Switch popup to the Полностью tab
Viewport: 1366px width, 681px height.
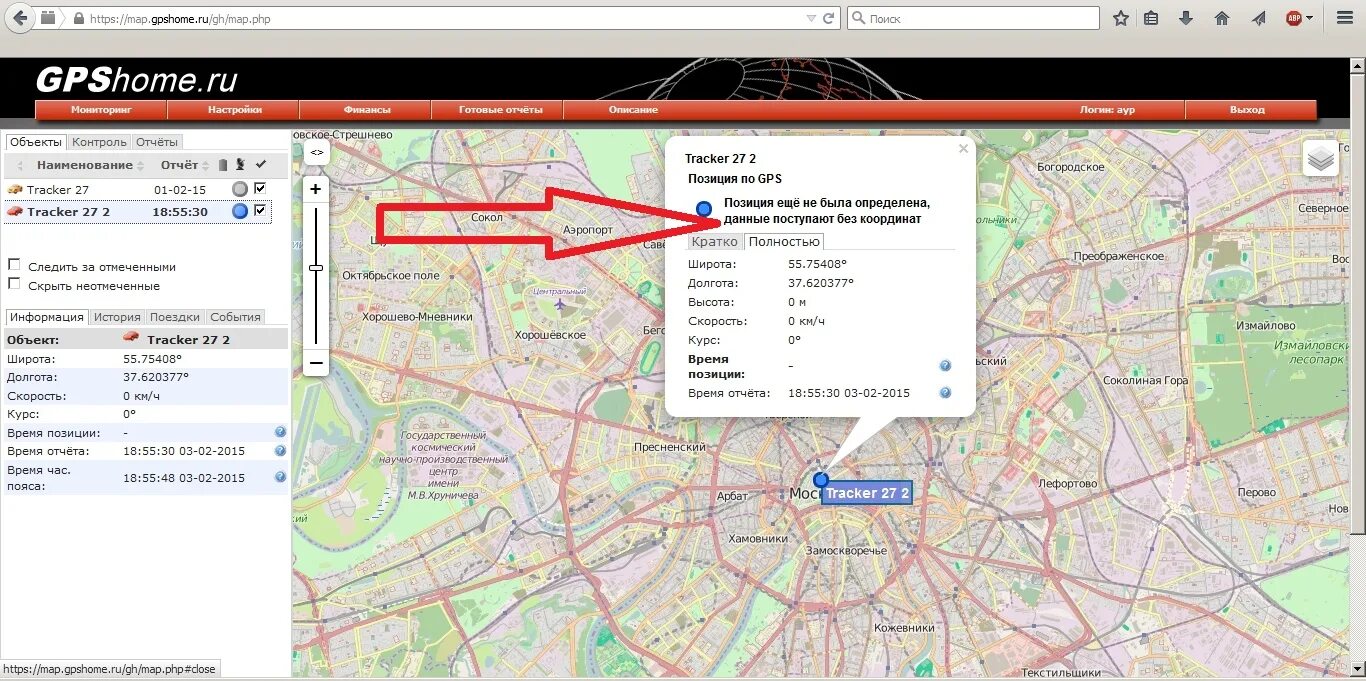pyautogui.click(x=784, y=242)
